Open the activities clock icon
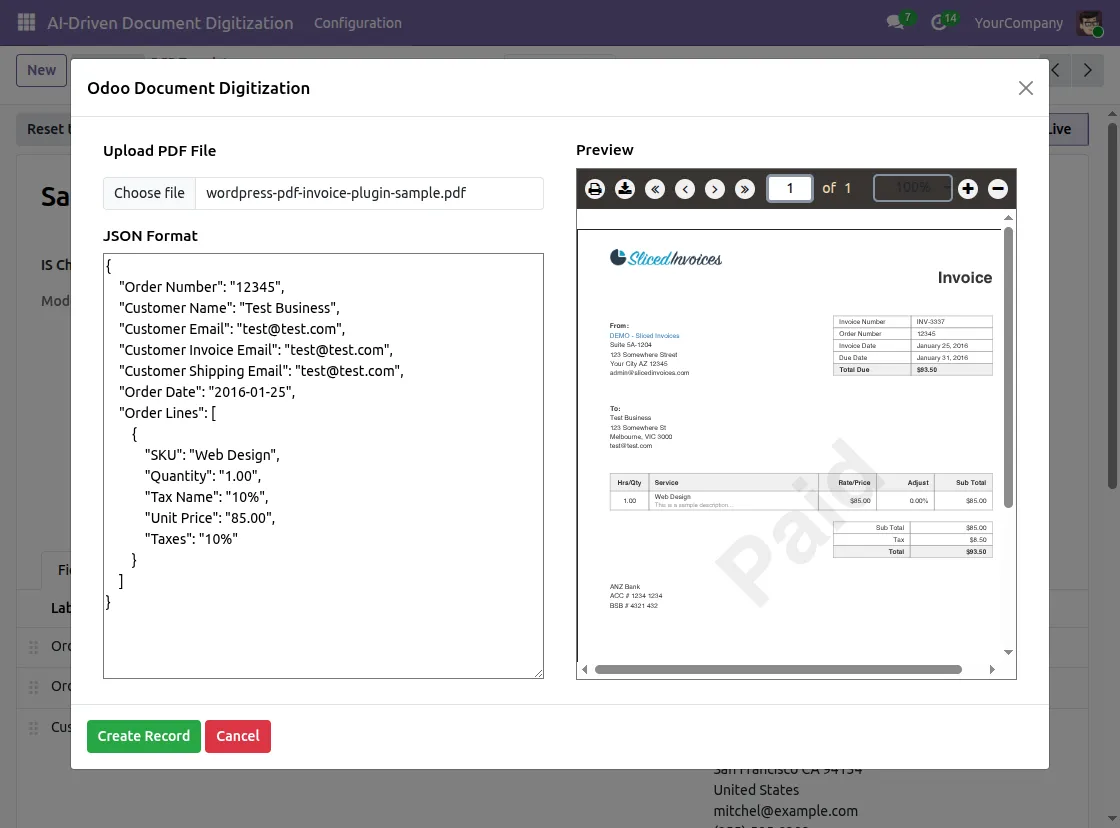 tap(939, 23)
